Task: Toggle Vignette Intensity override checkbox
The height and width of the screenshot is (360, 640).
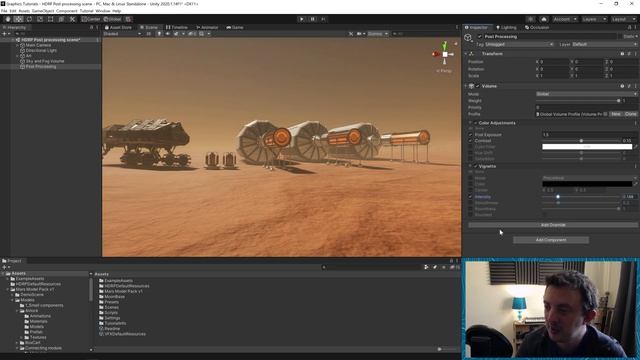Action: (471, 197)
